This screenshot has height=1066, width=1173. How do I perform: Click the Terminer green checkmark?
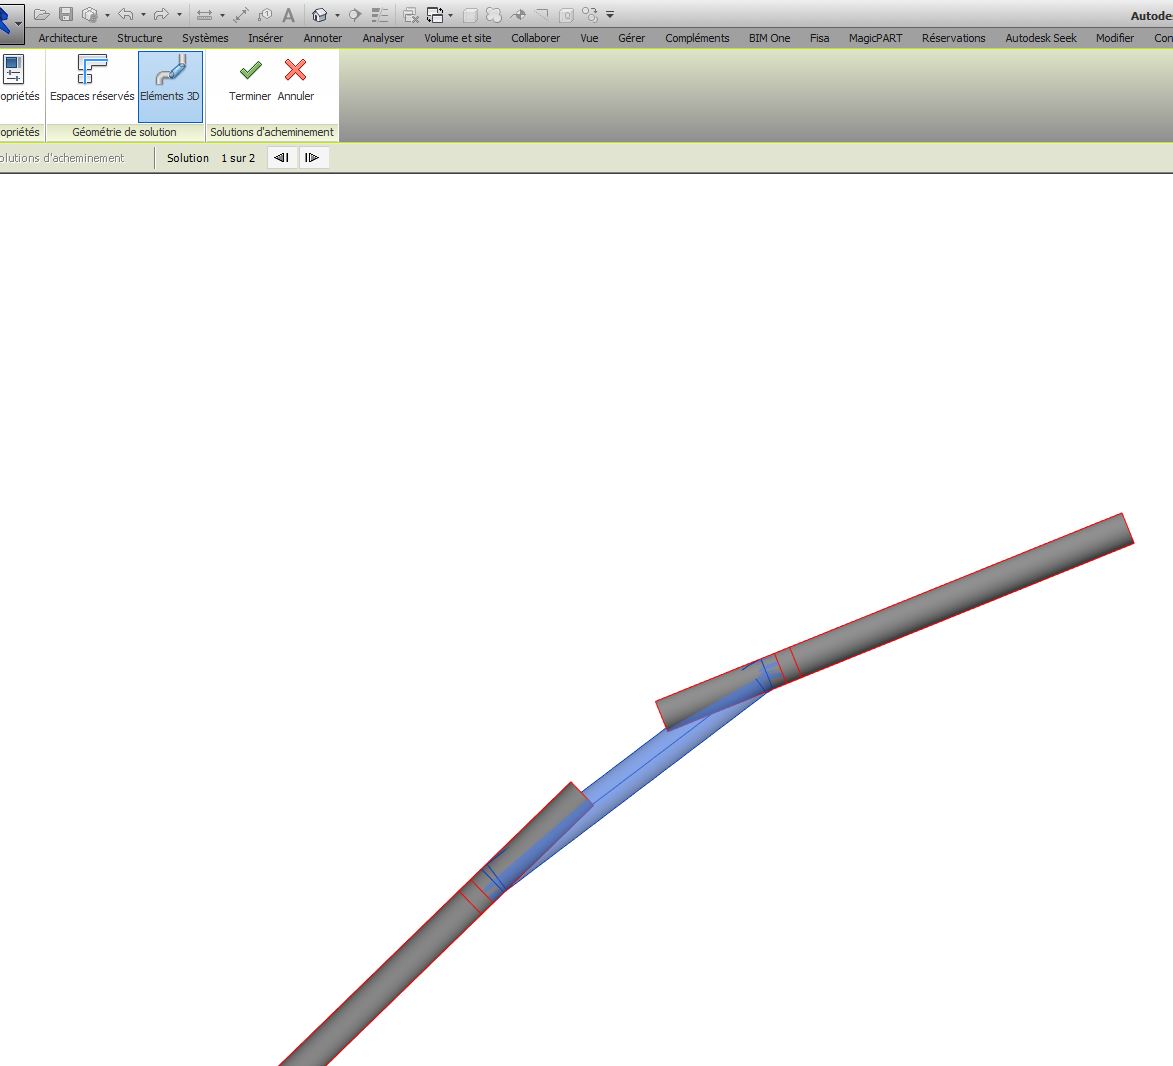(250, 71)
